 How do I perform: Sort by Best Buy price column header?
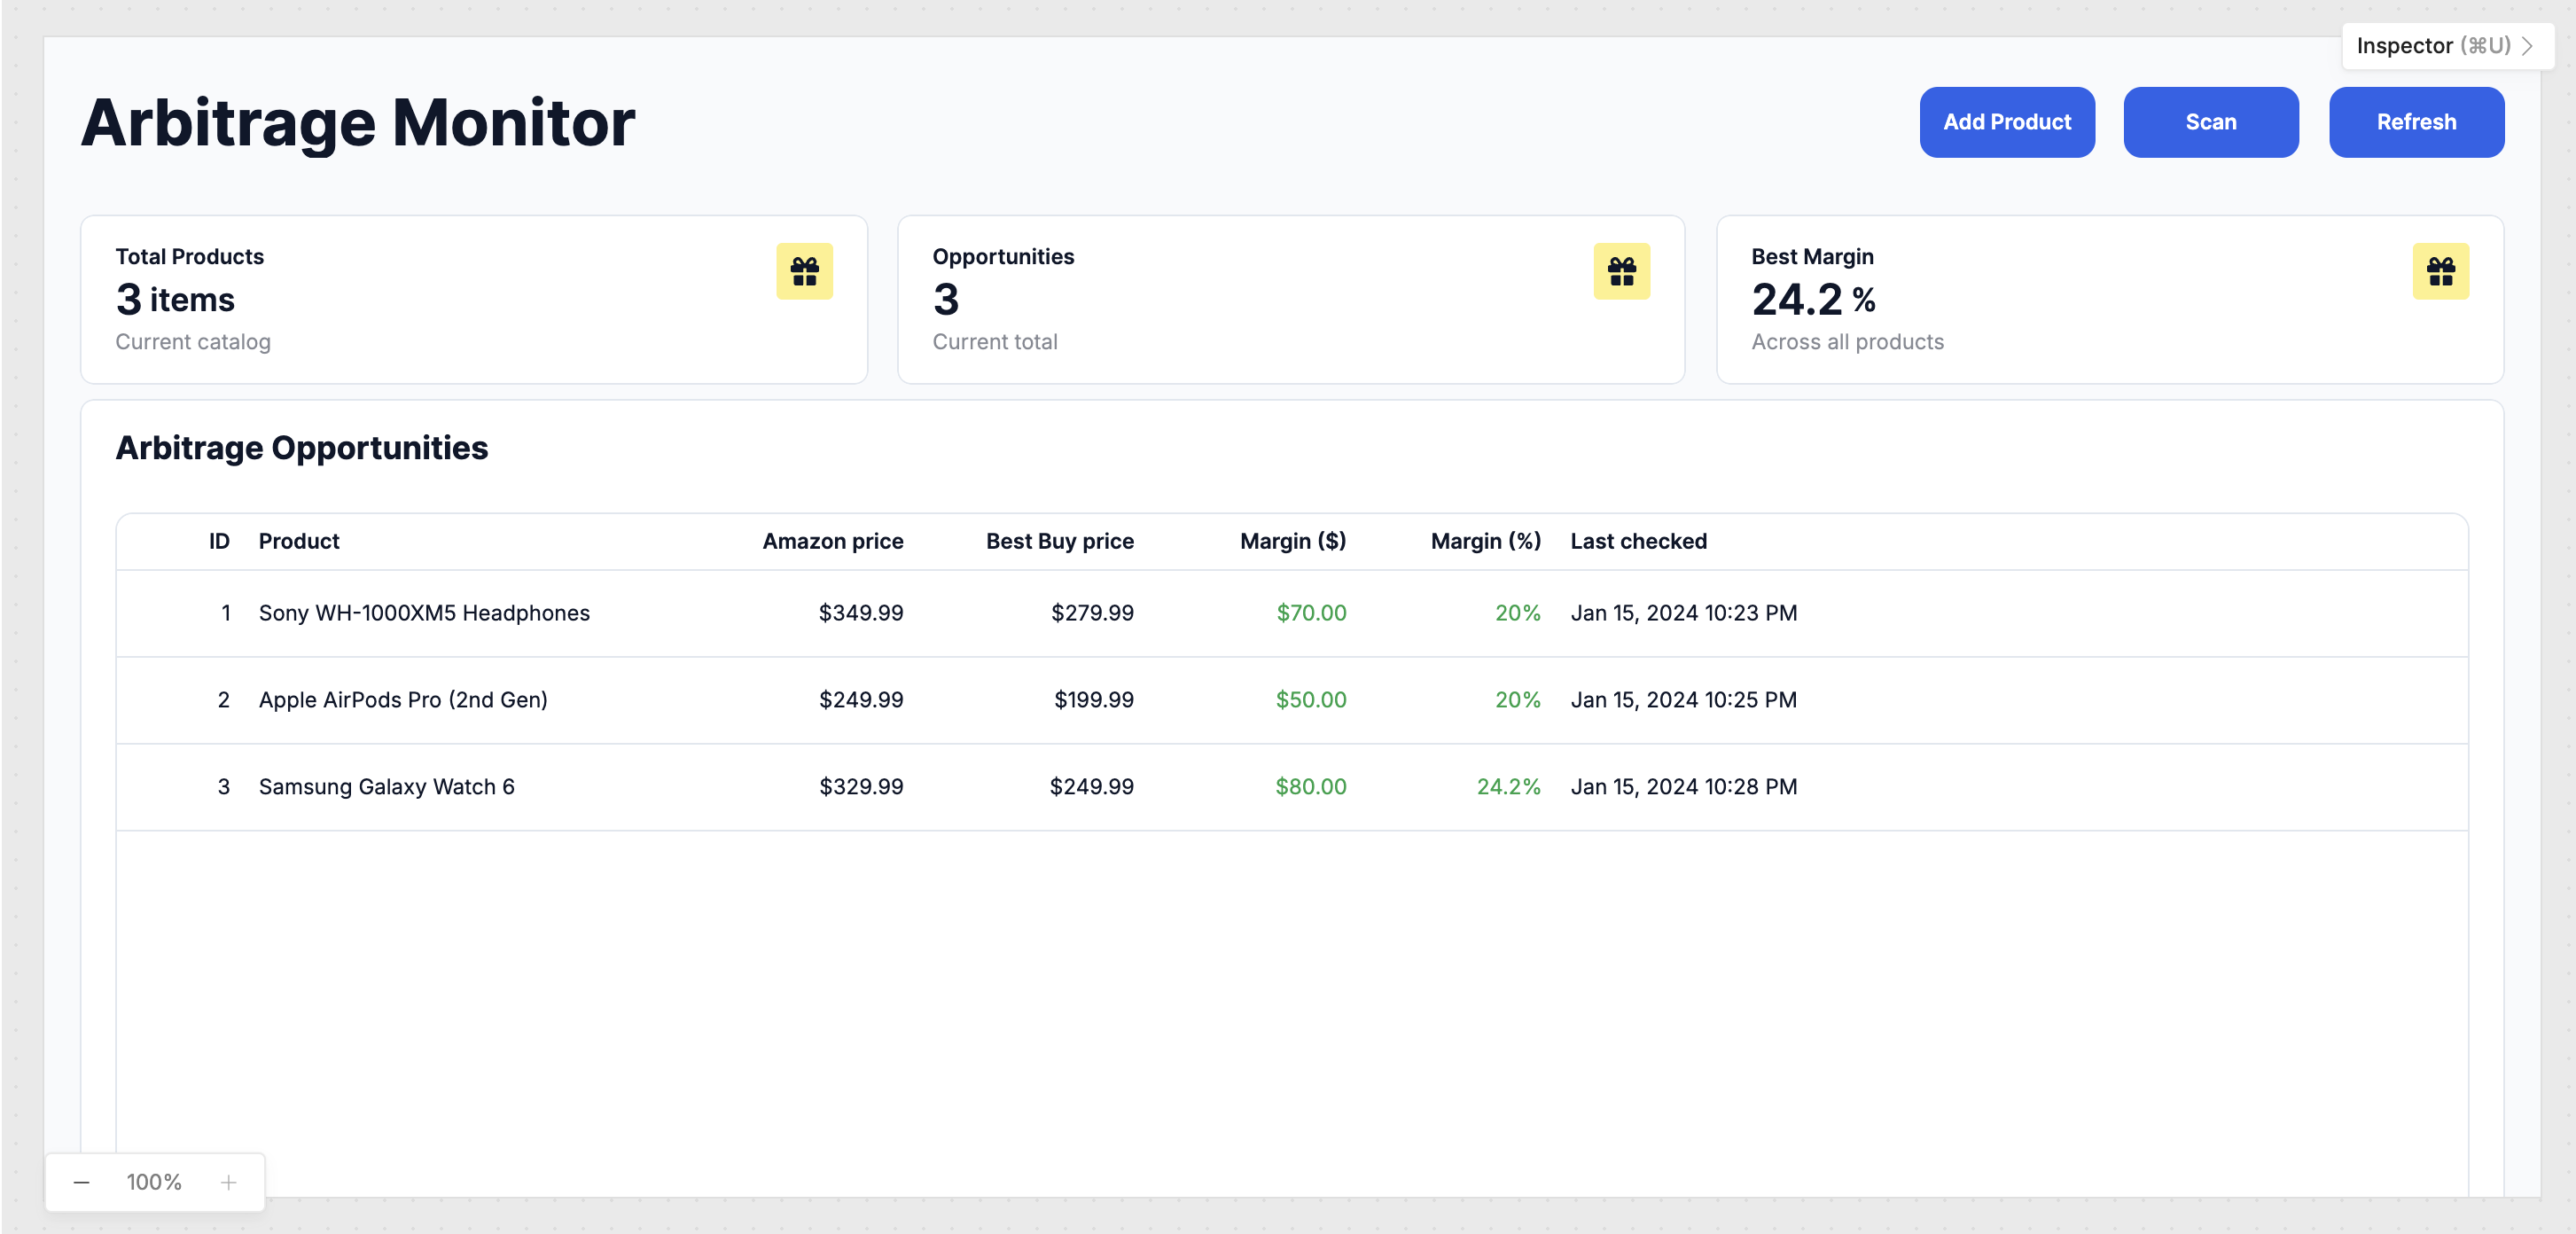(1059, 541)
